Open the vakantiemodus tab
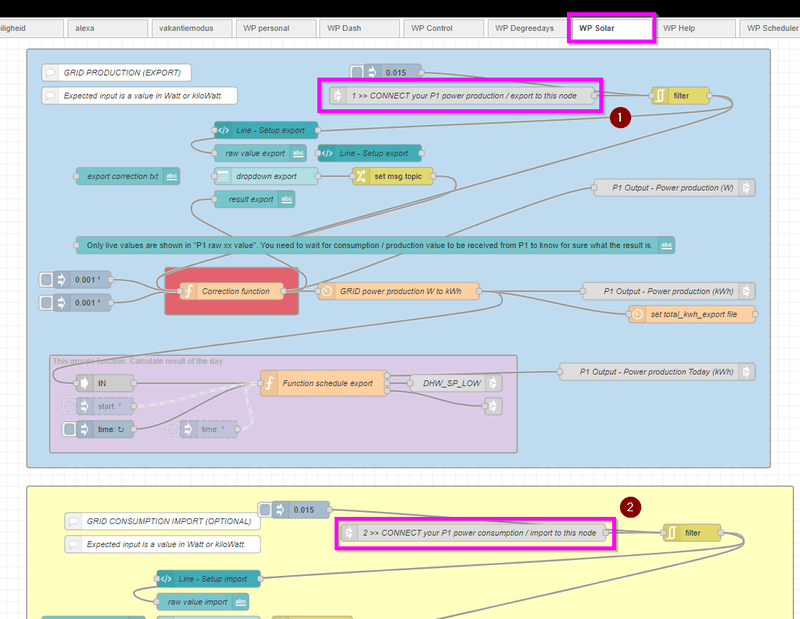Viewport: 800px width, 619px height. 192,28
